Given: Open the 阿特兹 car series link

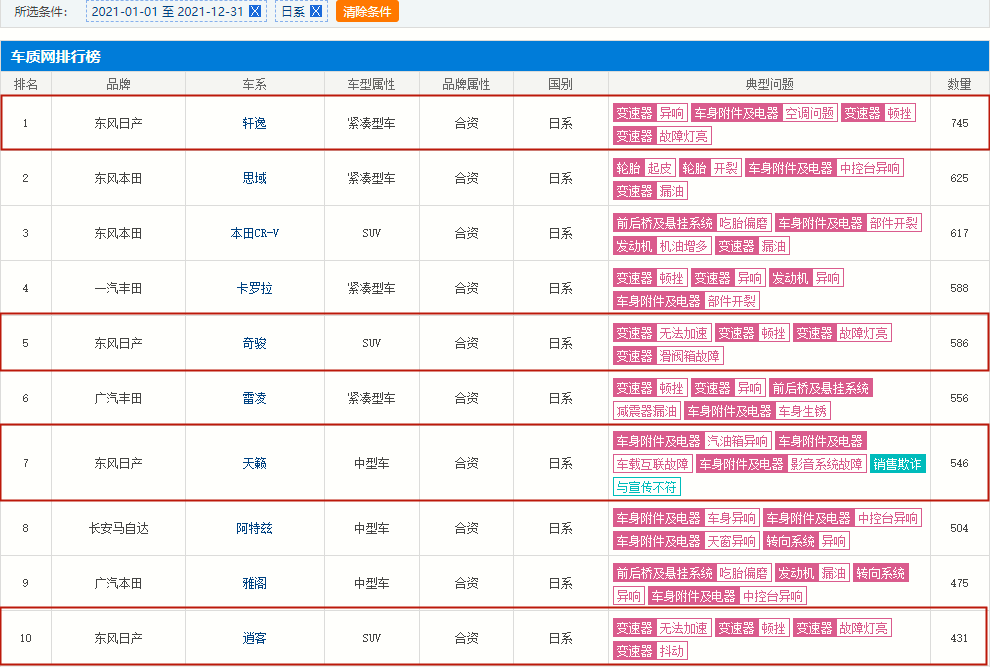Looking at the screenshot, I should coord(254,528).
